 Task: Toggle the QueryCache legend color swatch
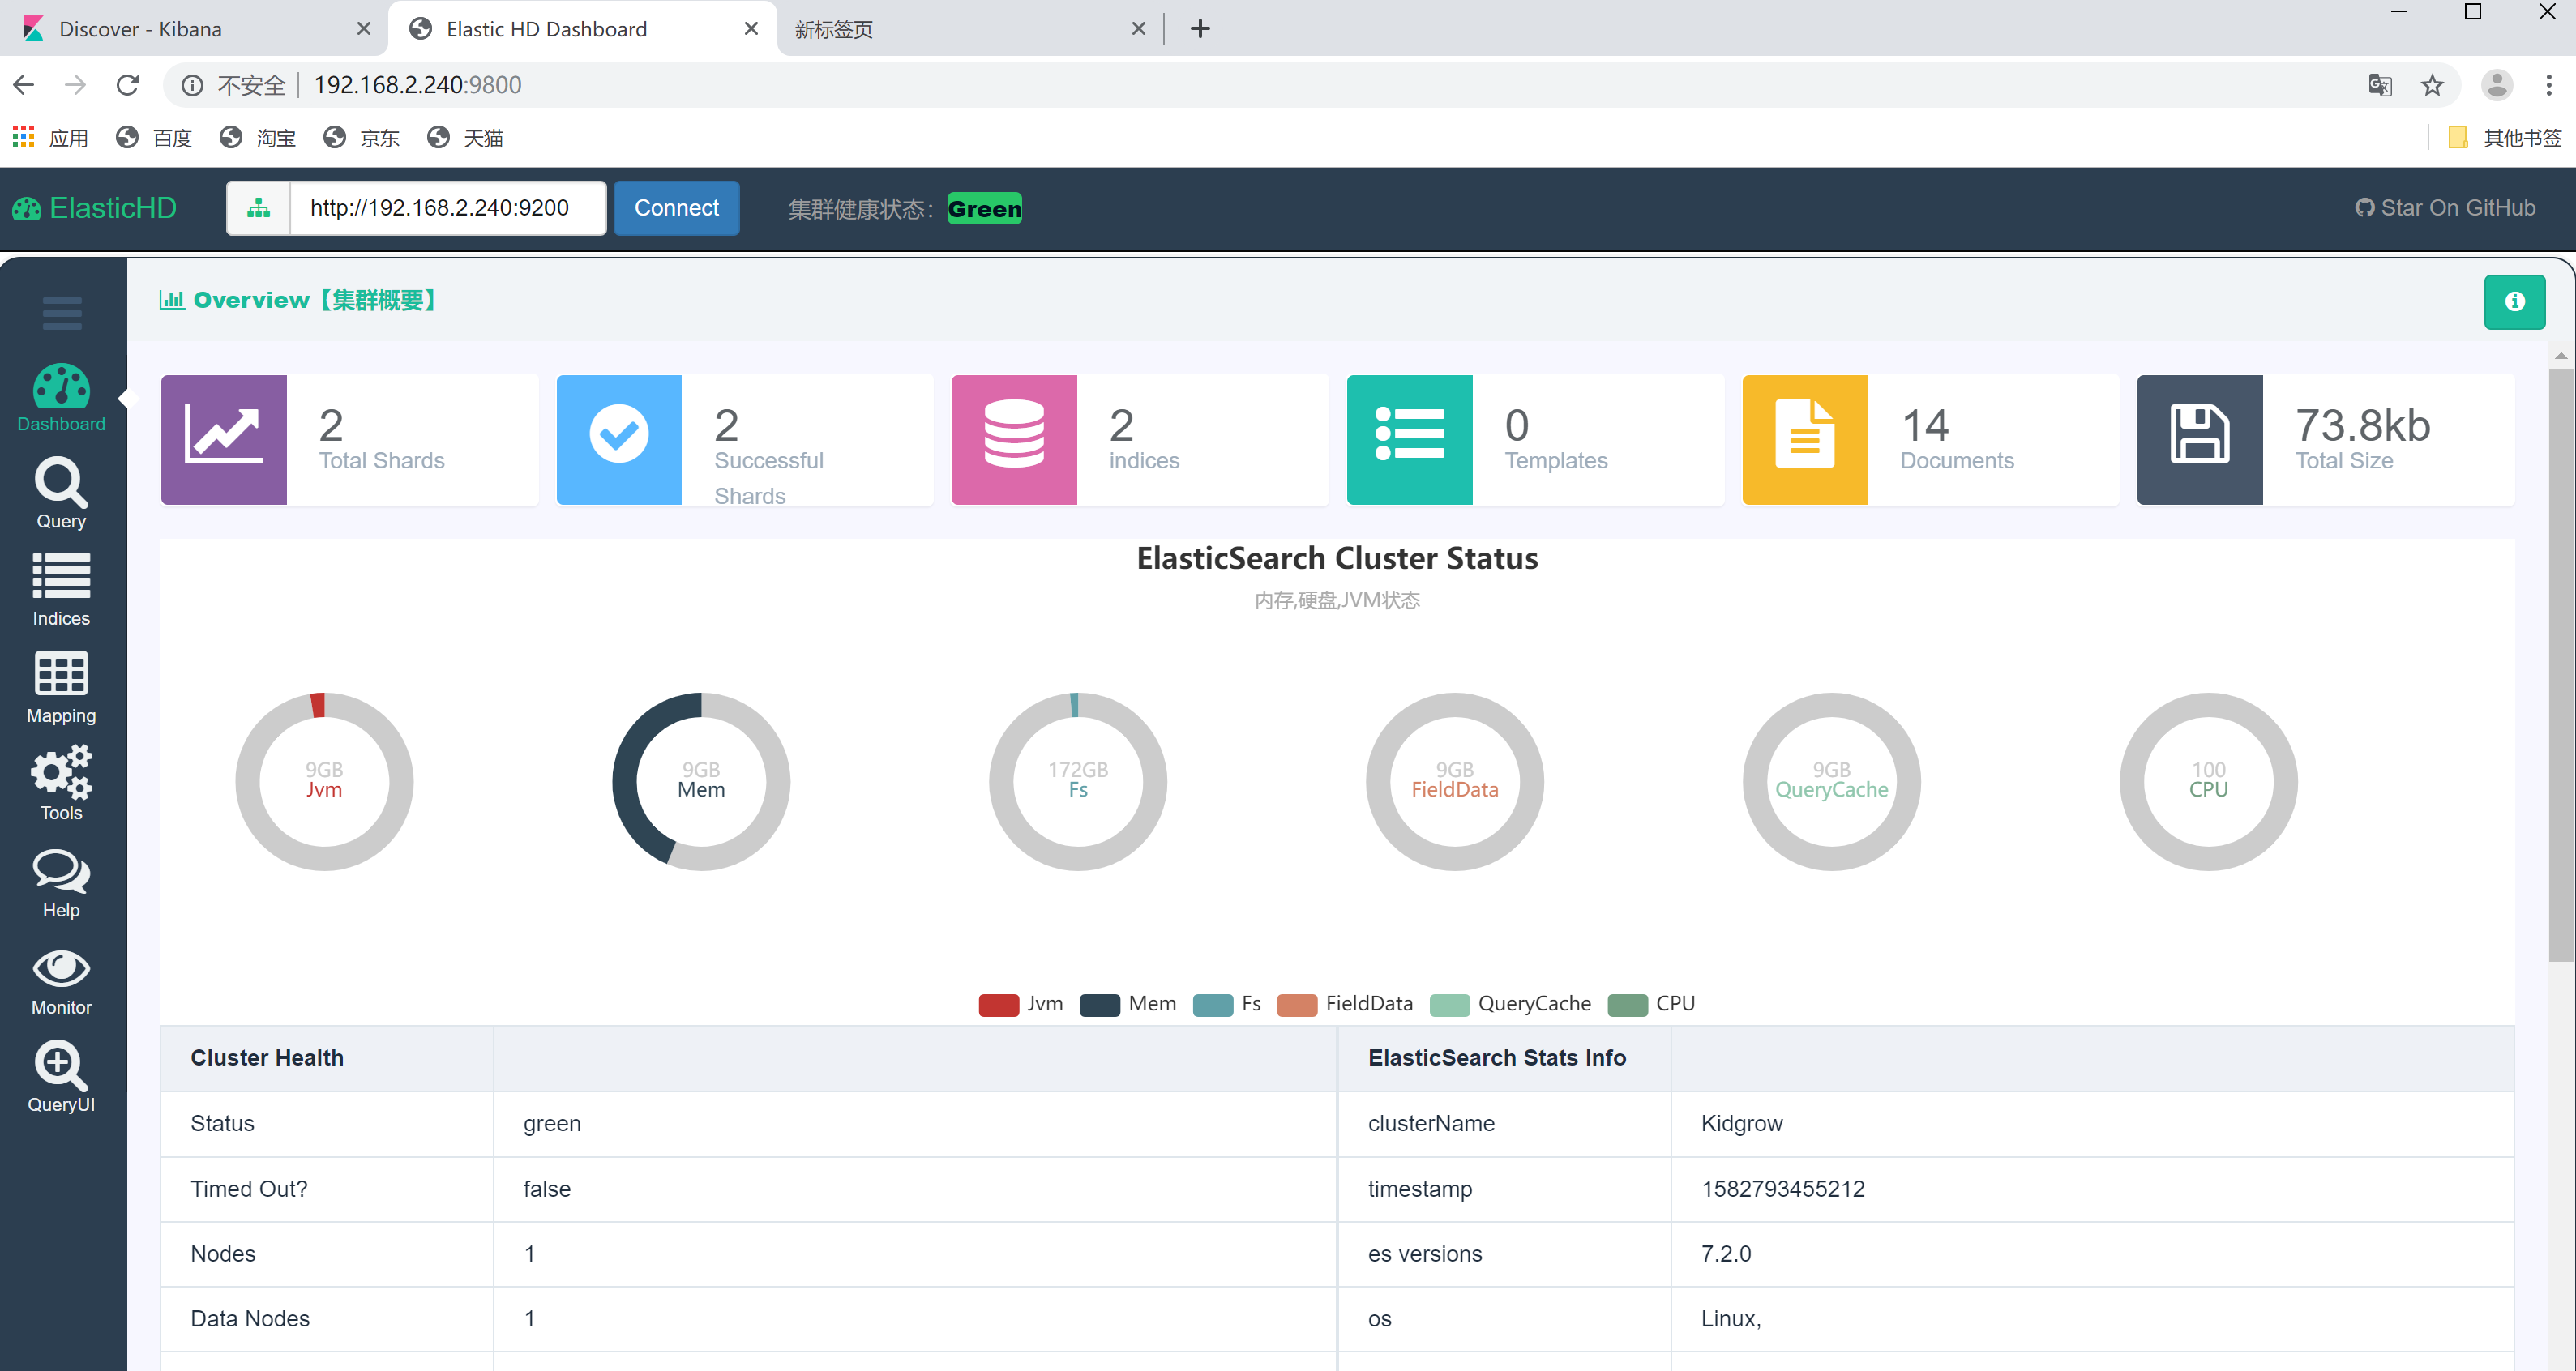point(1450,1005)
